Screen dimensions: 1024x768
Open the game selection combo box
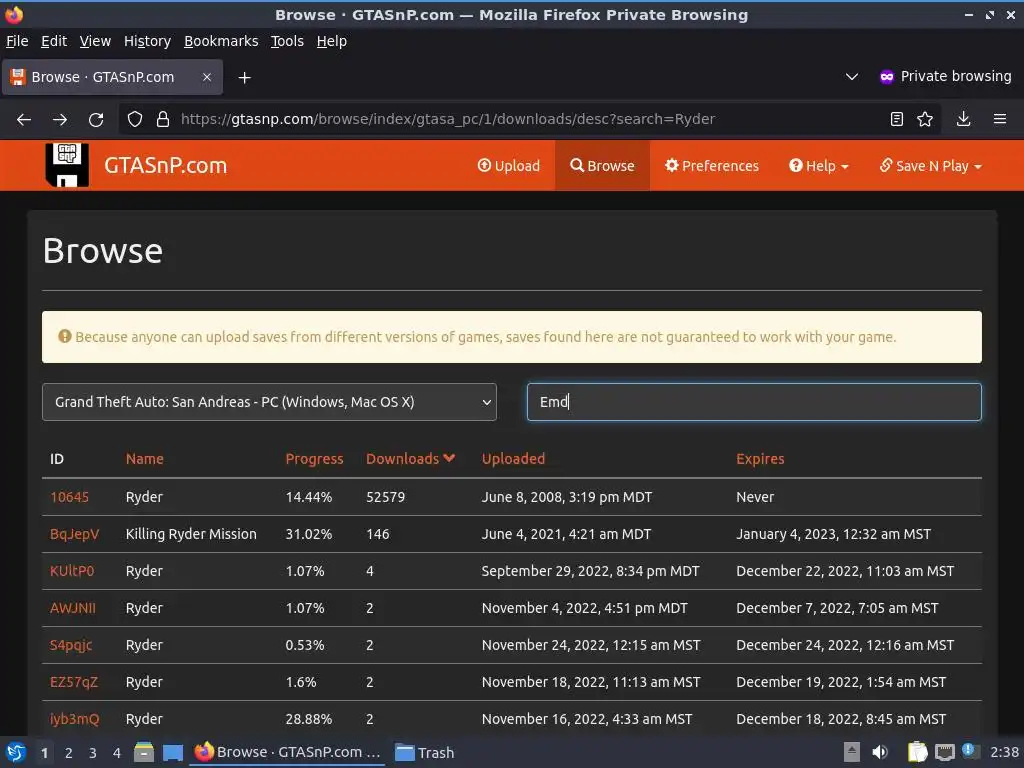click(x=269, y=402)
